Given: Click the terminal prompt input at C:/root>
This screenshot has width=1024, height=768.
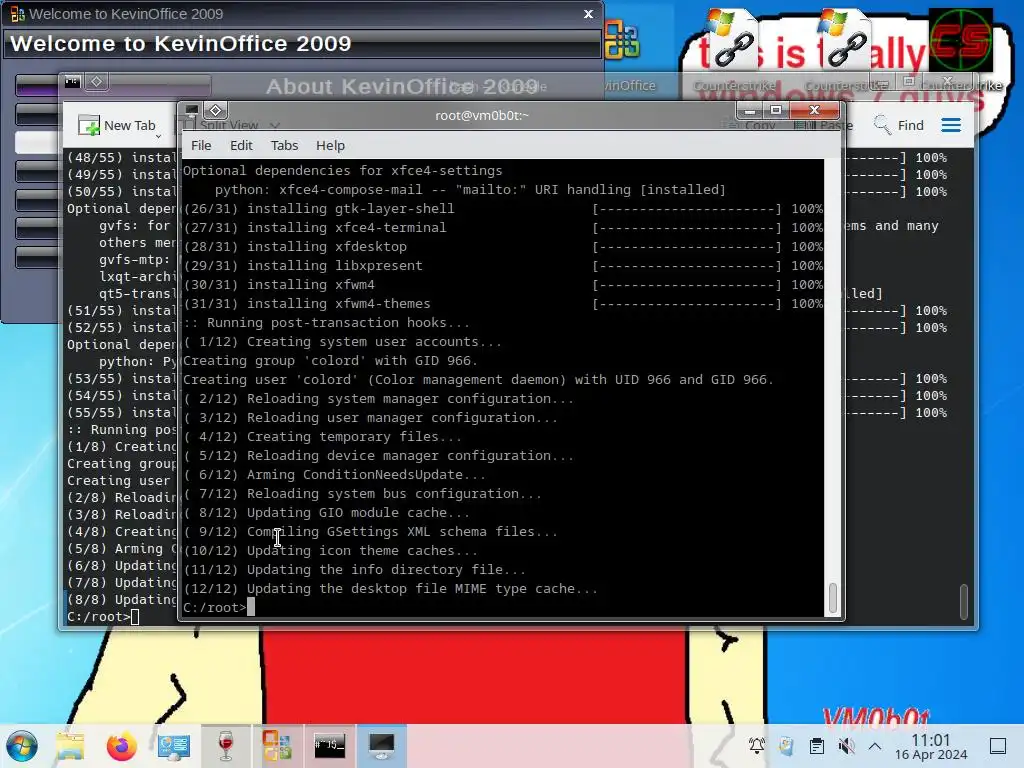Looking at the screenshot, I should [251, 607].
